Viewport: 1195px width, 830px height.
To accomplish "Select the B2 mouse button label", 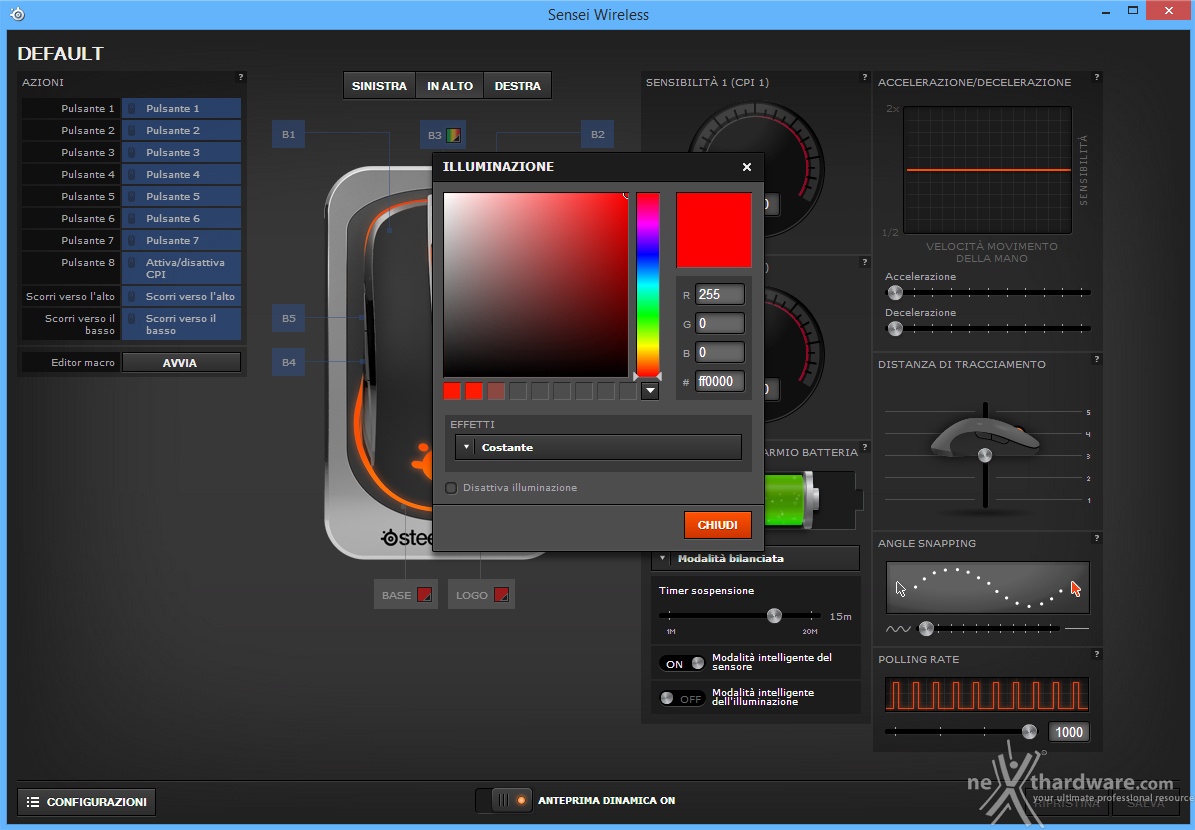I will [598, 135].
